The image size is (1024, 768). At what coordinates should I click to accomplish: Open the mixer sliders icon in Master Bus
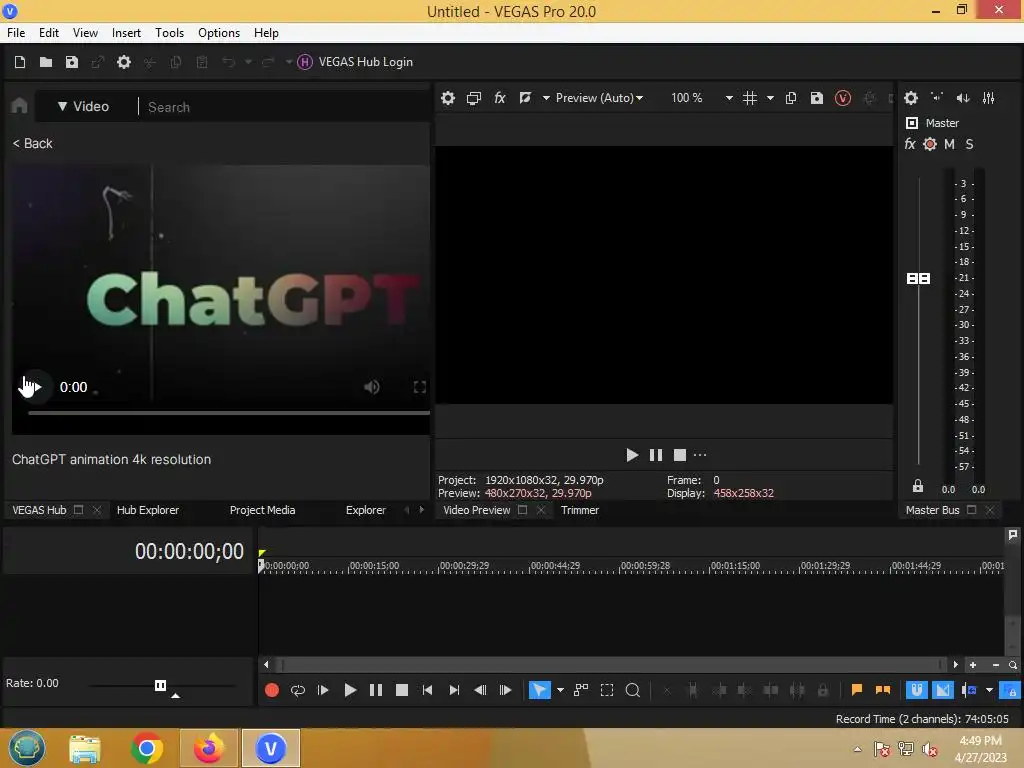pyautogui.click(x=989, y=98)
